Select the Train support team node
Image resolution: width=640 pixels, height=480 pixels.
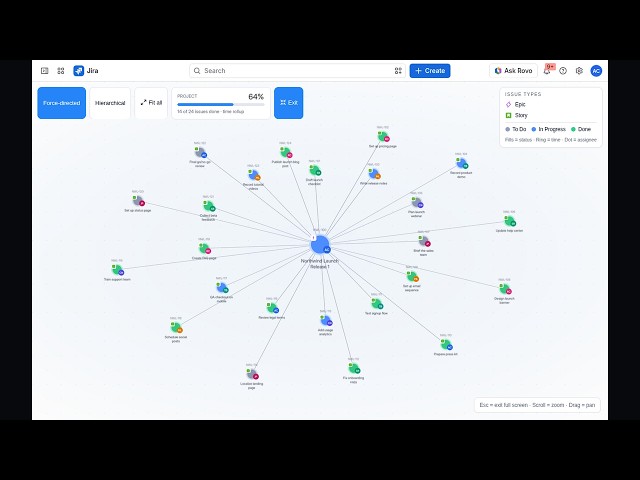[x=118, y=270]
